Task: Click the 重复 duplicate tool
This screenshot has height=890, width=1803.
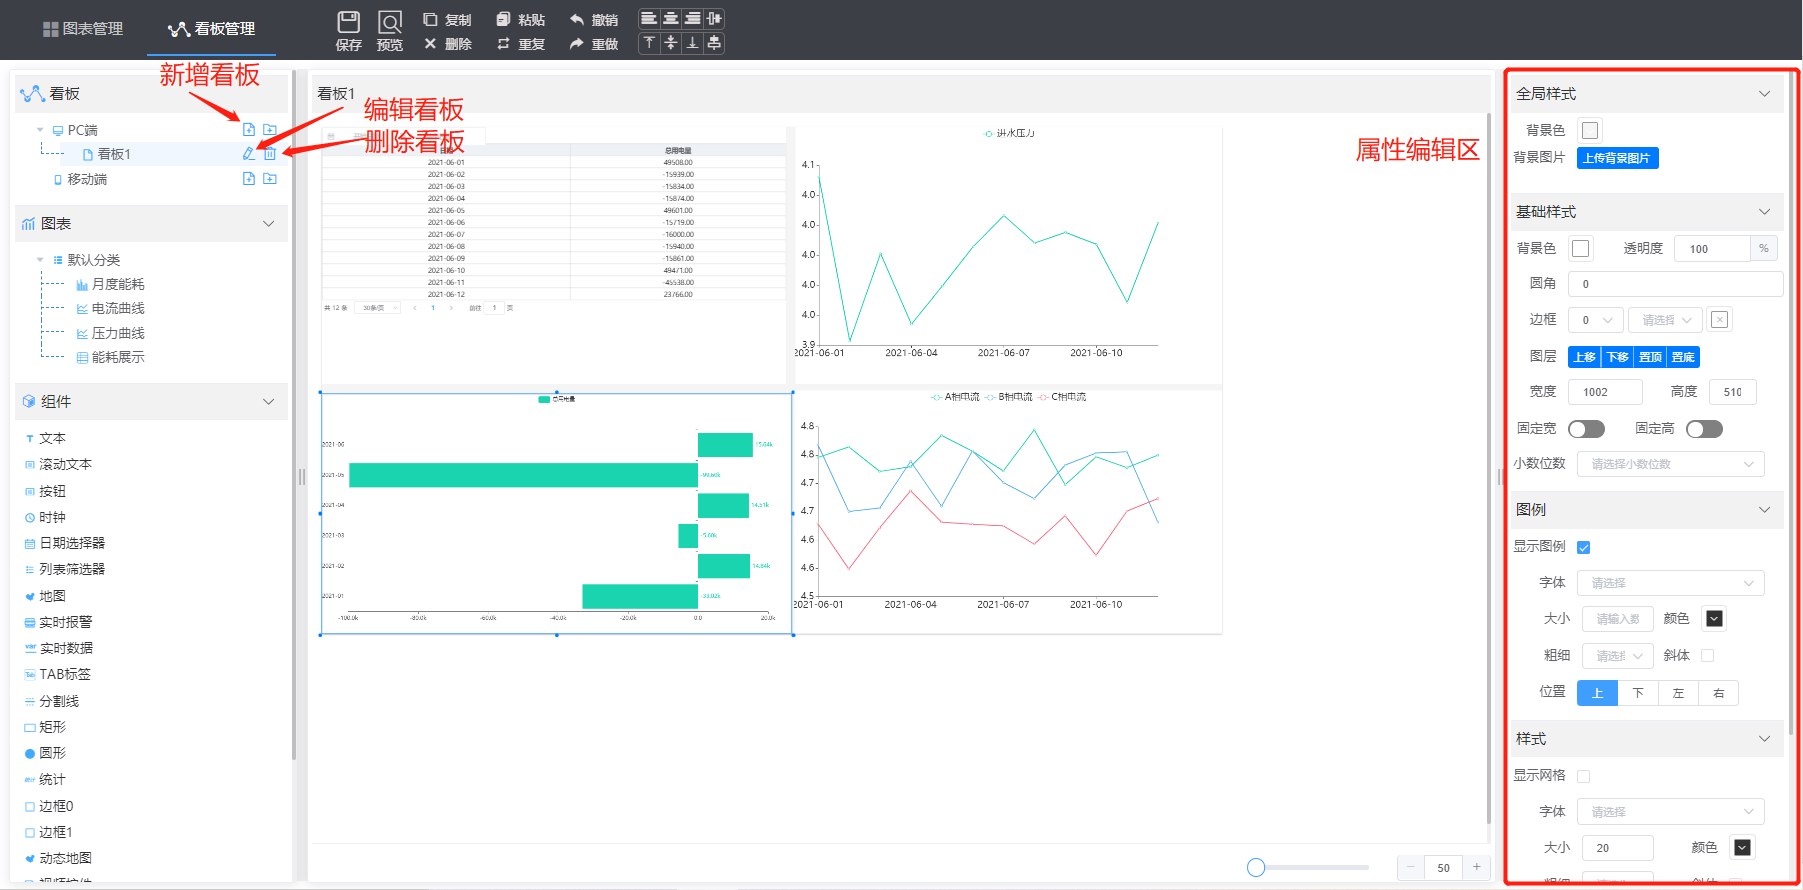Action: point(520,43)
